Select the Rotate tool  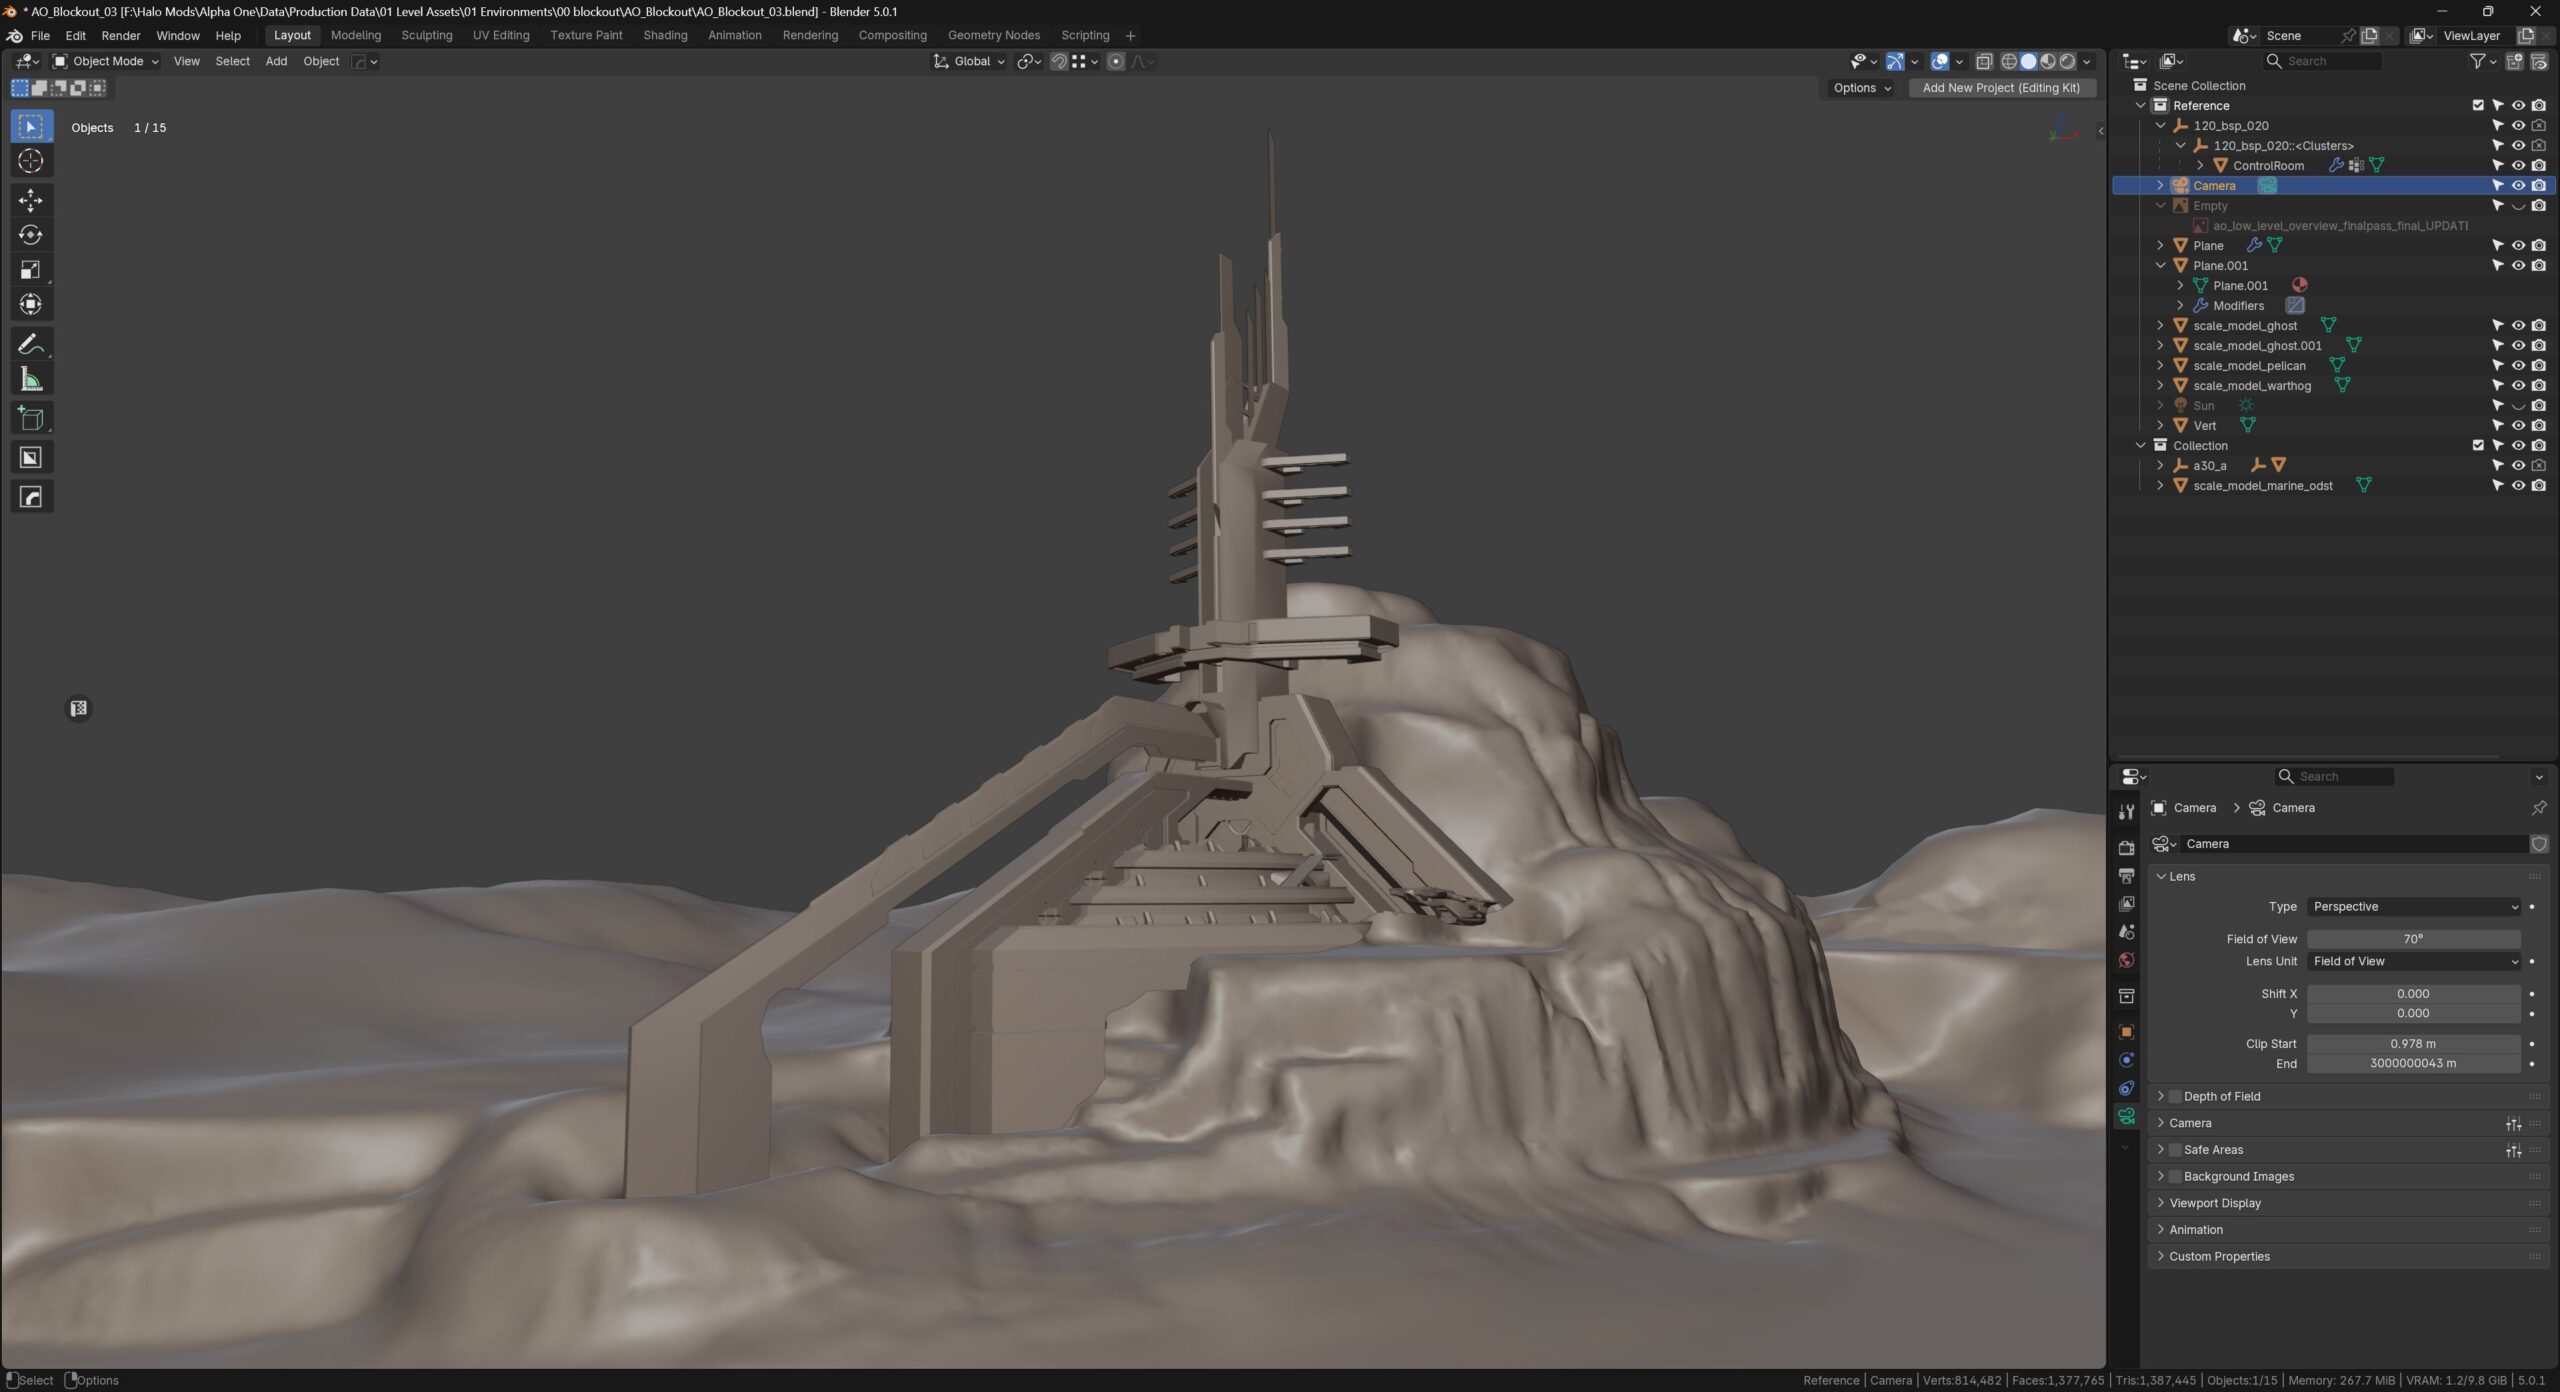(x=31, y=235)
